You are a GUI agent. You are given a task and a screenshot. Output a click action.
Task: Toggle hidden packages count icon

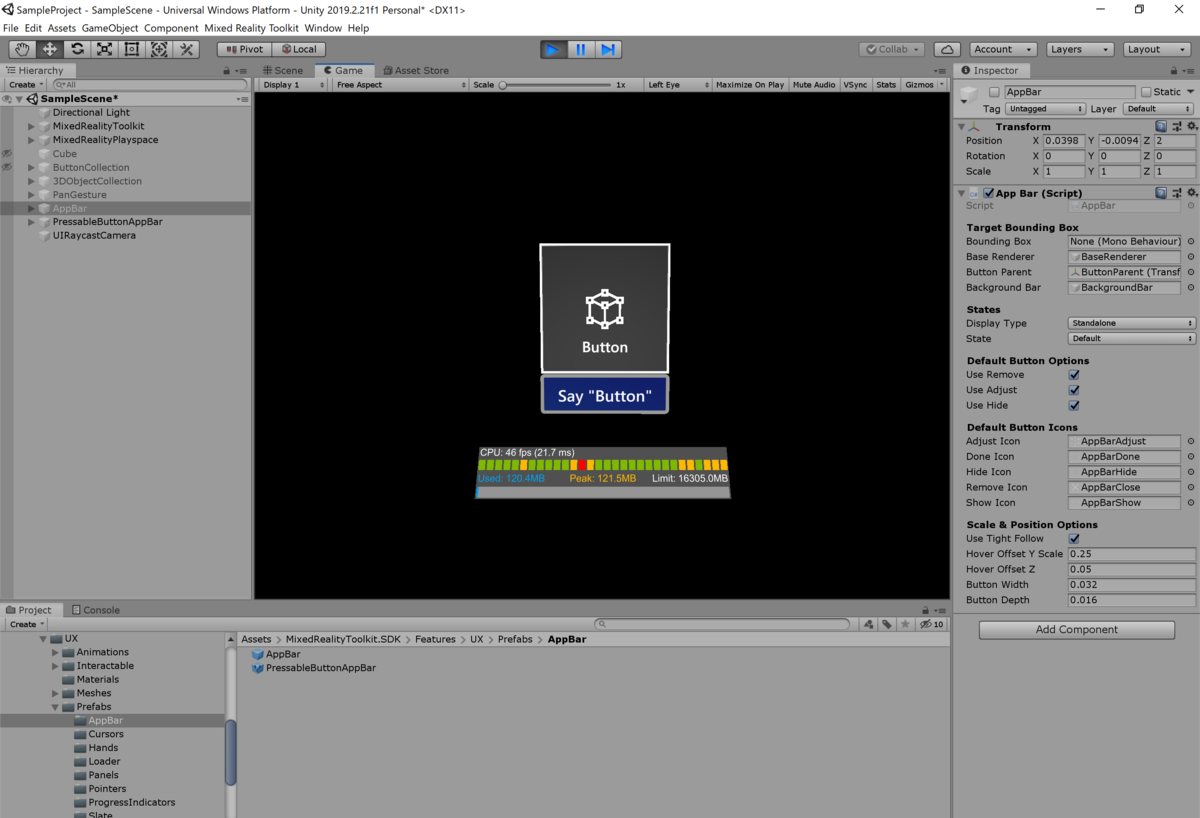coord(931,624)
